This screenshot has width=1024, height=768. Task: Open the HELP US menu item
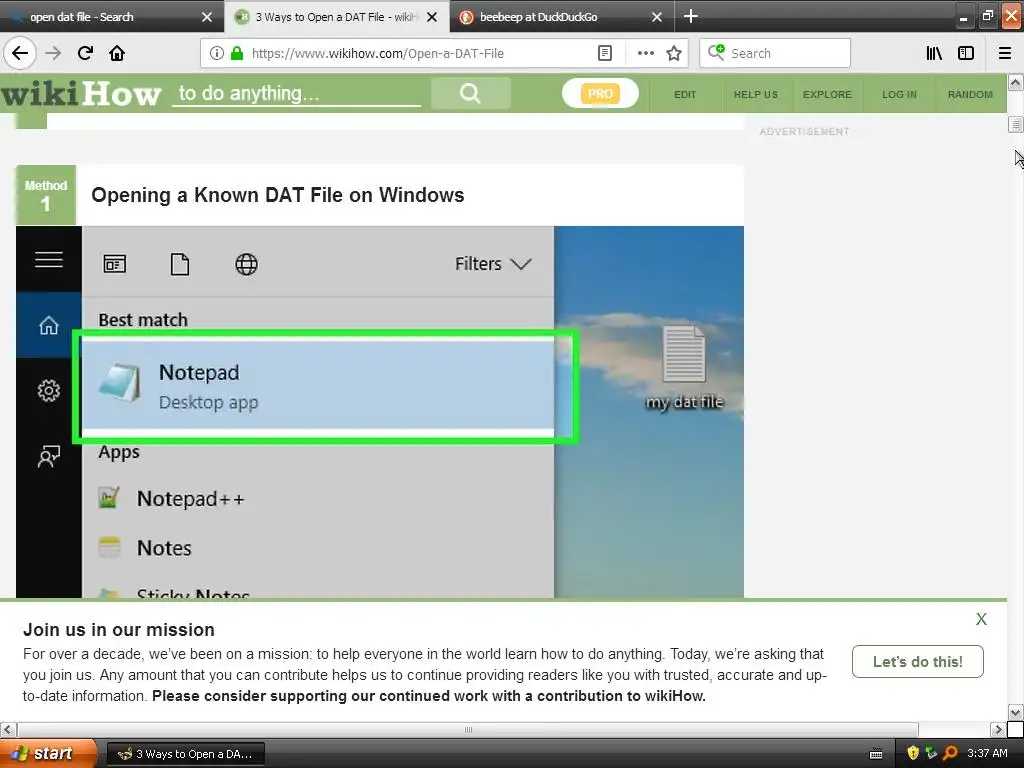click(x=756, y=94)
